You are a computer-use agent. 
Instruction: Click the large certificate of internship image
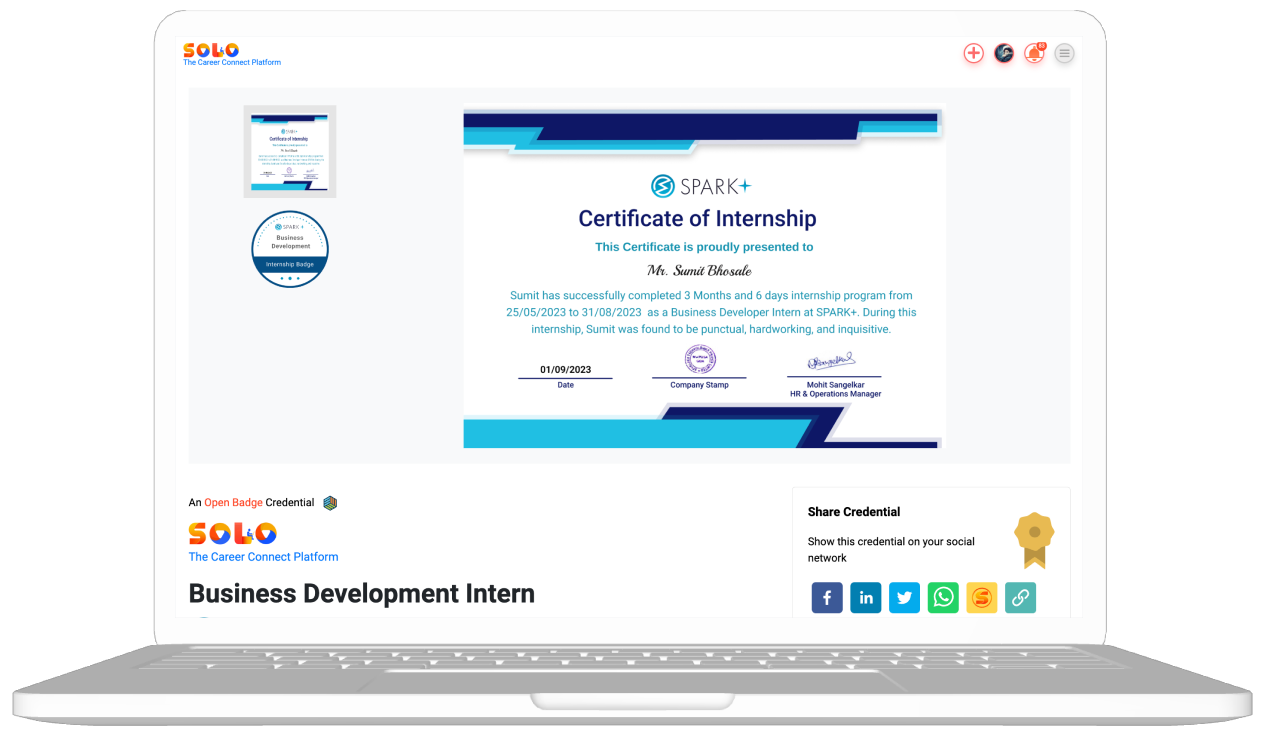click(x=703, y=278)
